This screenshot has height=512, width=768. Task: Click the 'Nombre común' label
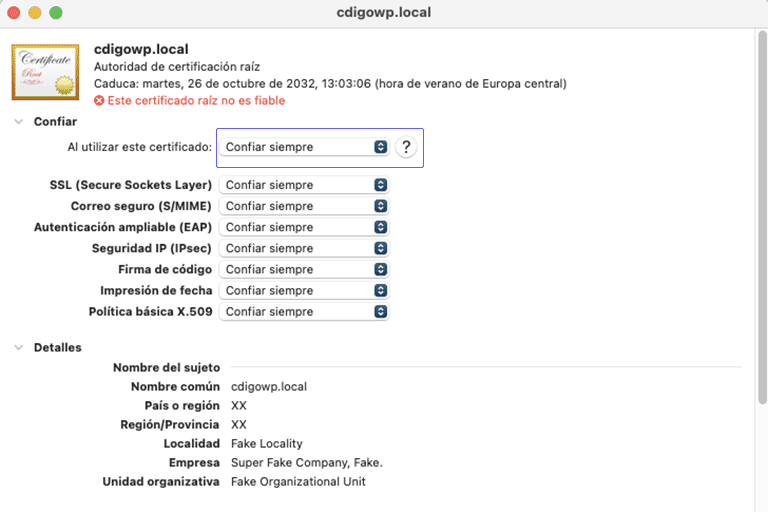(x=175, y=387)
